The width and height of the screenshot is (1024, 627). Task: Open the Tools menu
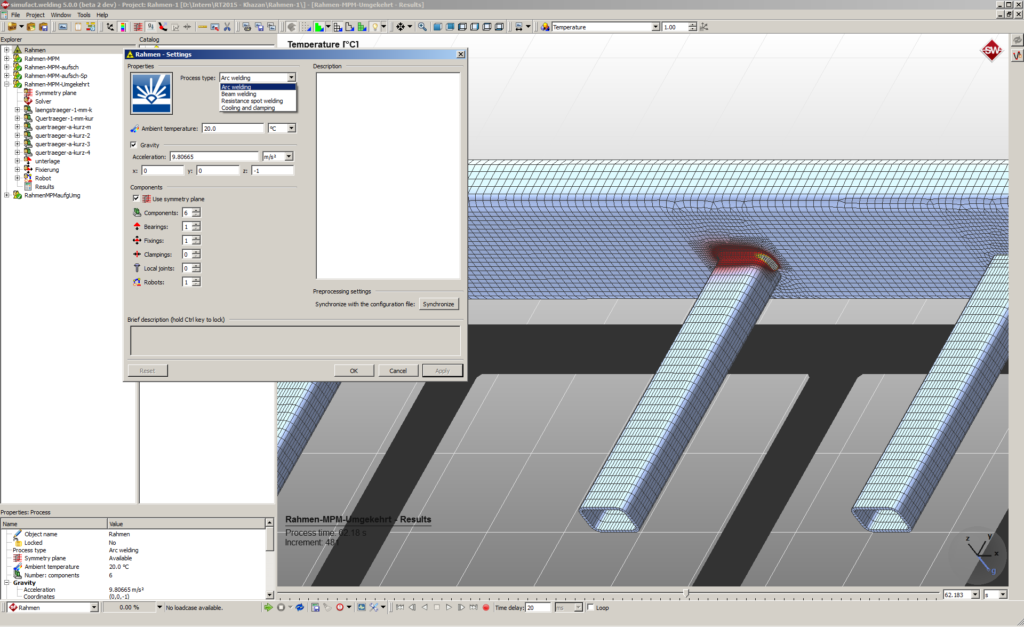(83, 15)
